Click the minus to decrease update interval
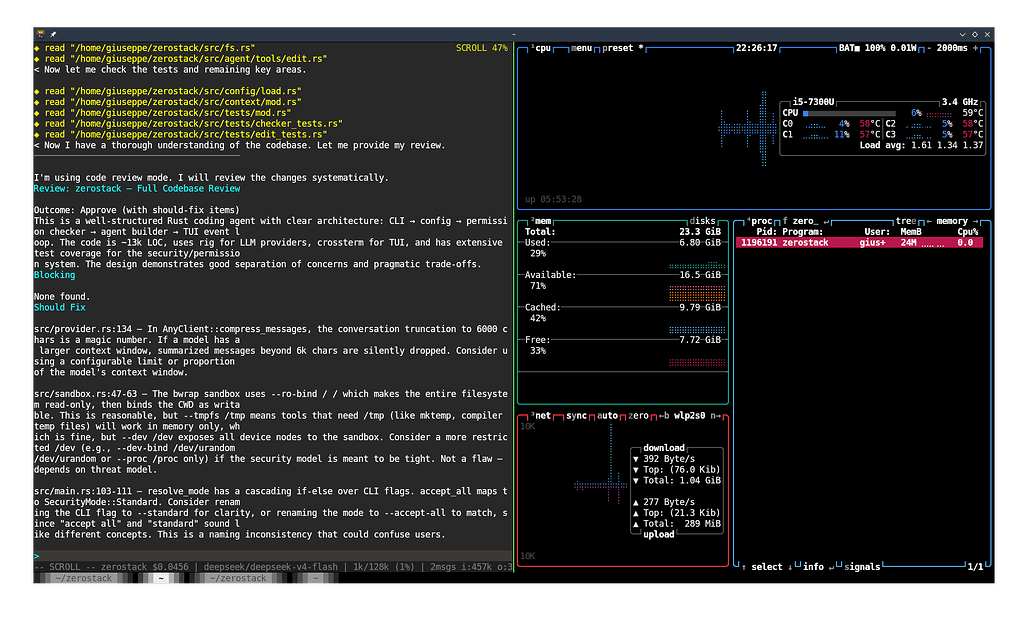Screen dimensions: 1028x622 click(x=929, y=48)
